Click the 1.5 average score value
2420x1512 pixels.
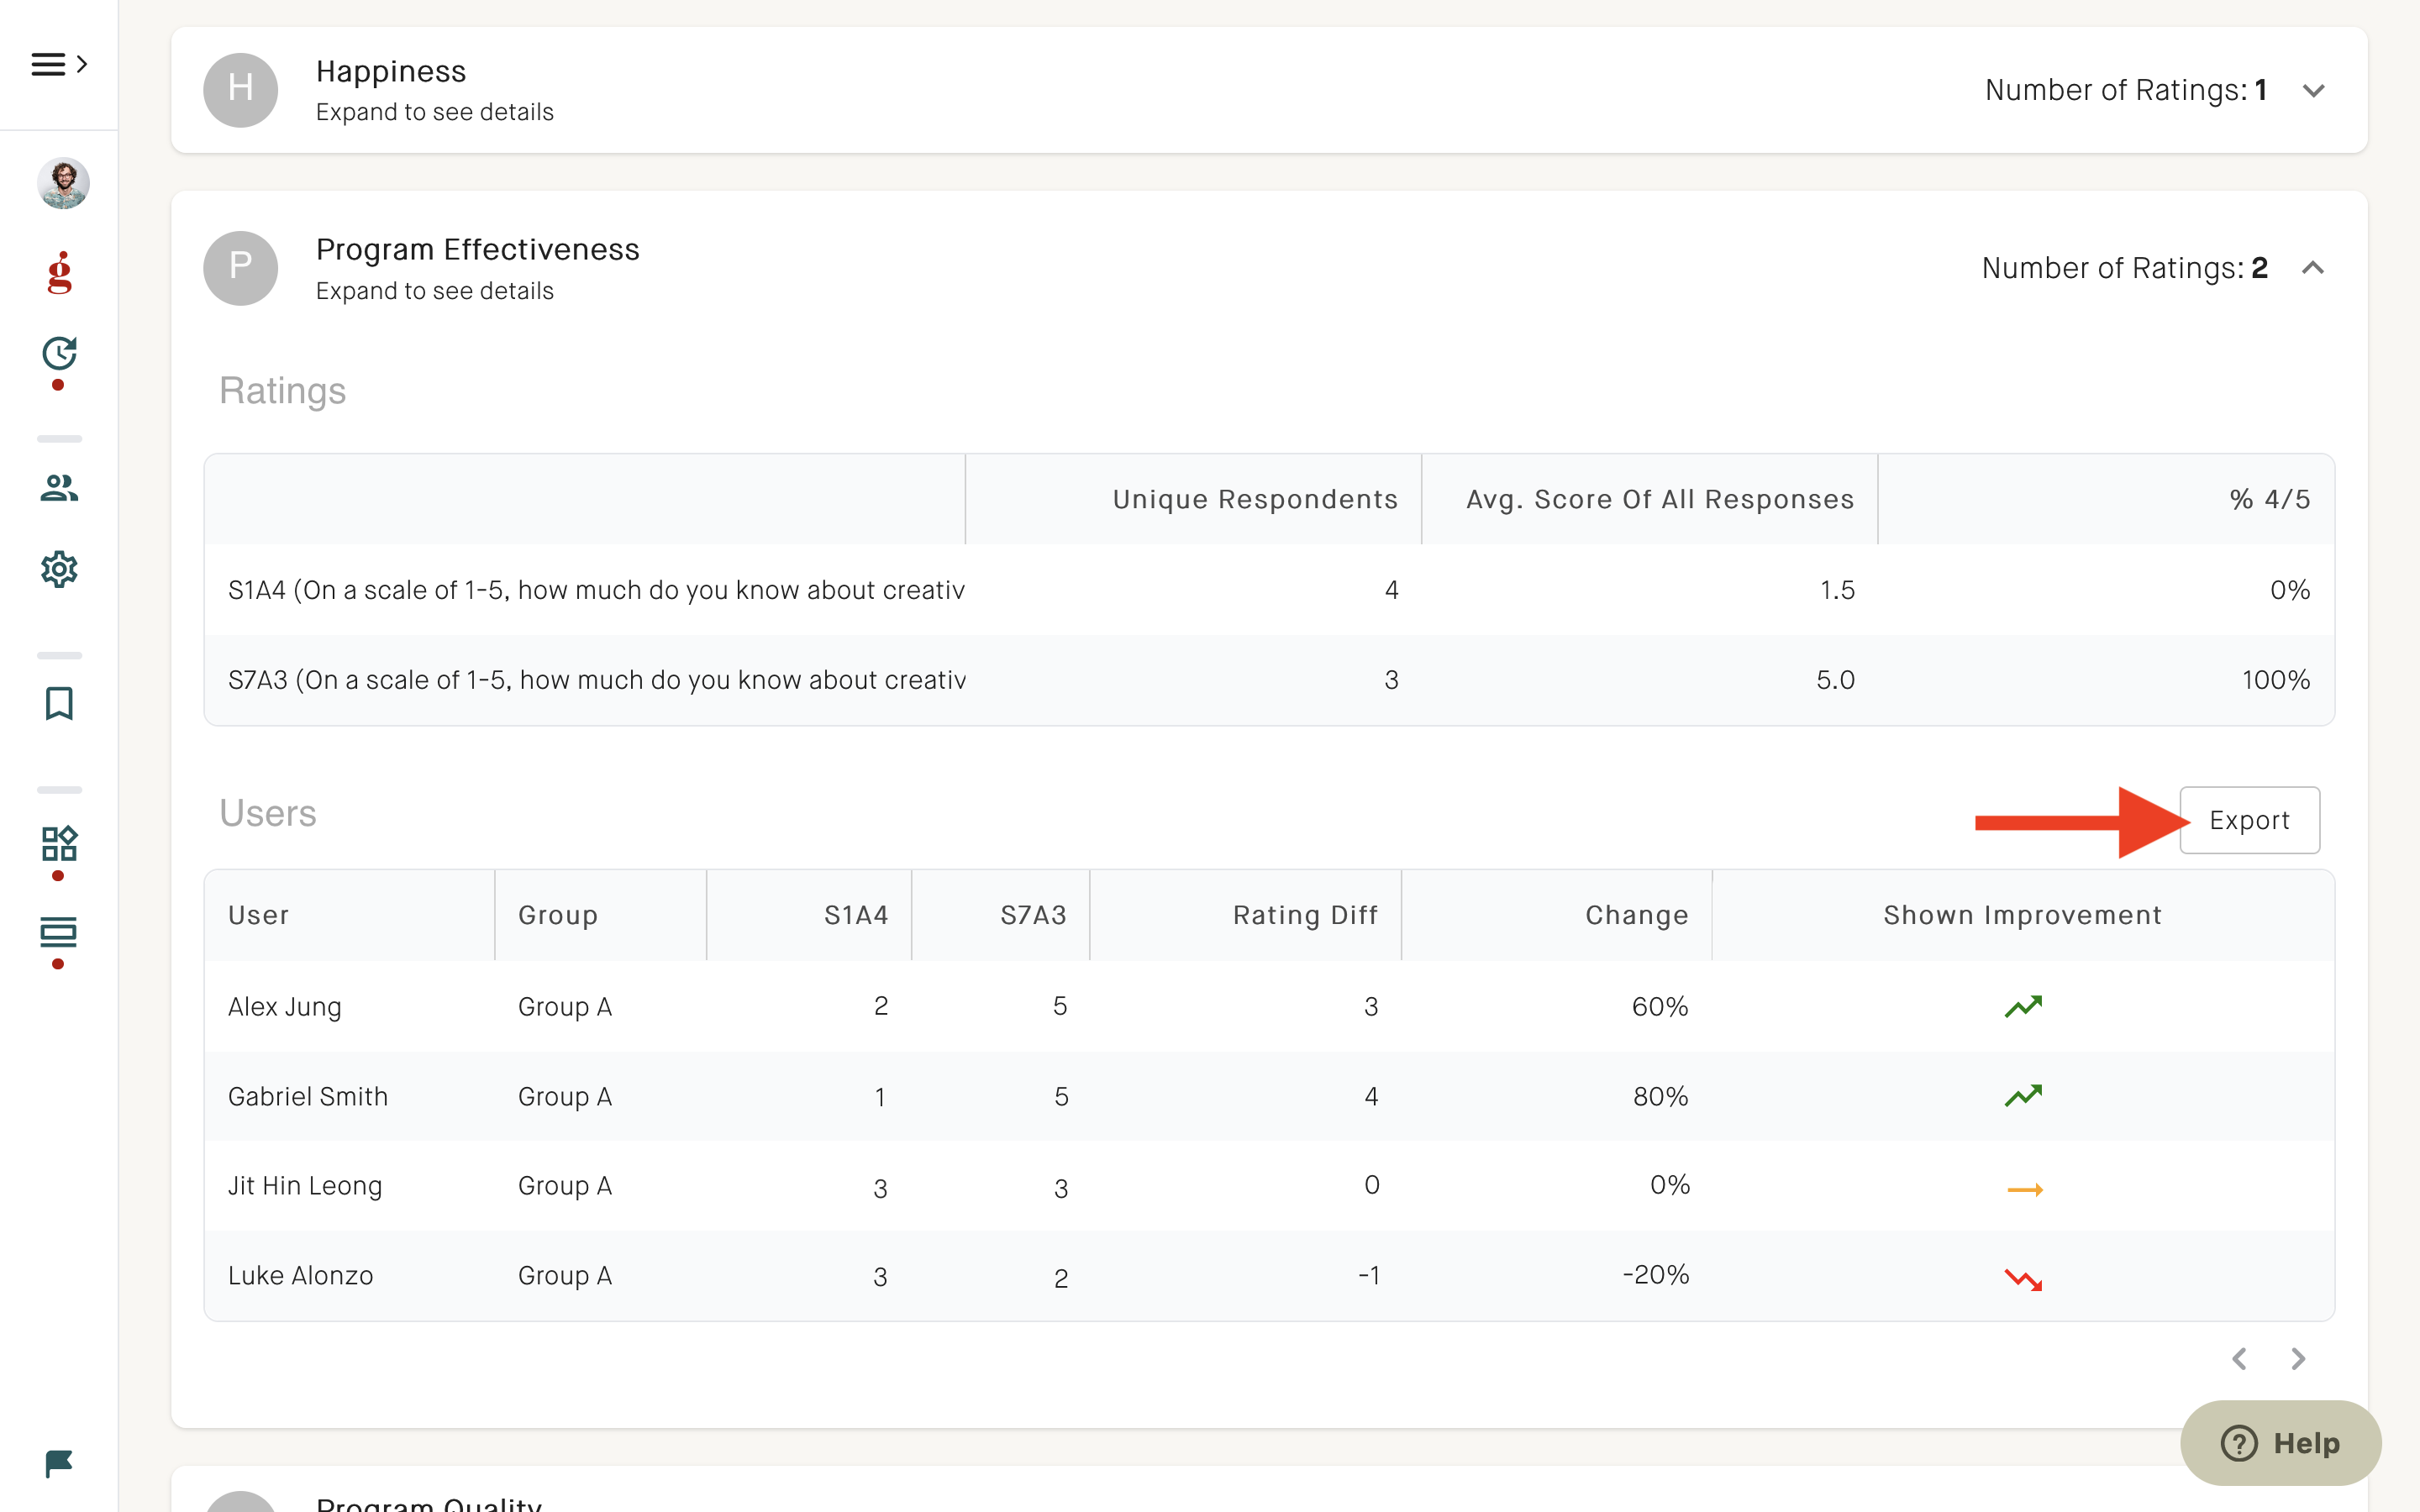click(1837, 590)
